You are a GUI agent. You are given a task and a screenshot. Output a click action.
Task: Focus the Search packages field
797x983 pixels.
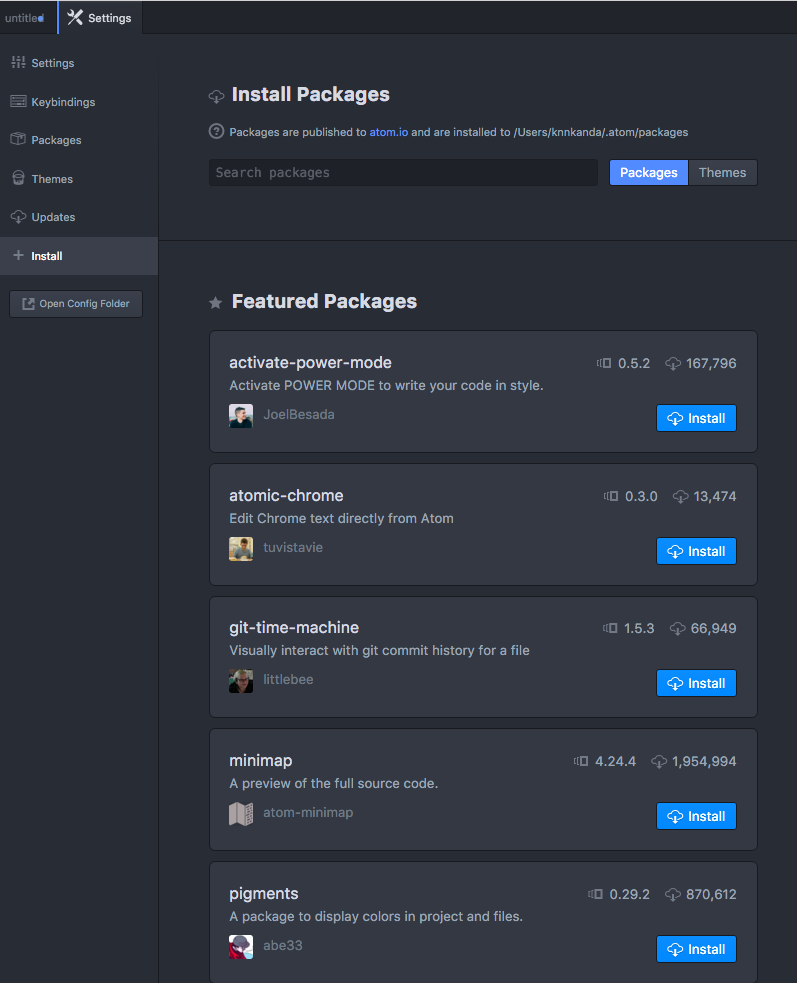click(402, 172)
